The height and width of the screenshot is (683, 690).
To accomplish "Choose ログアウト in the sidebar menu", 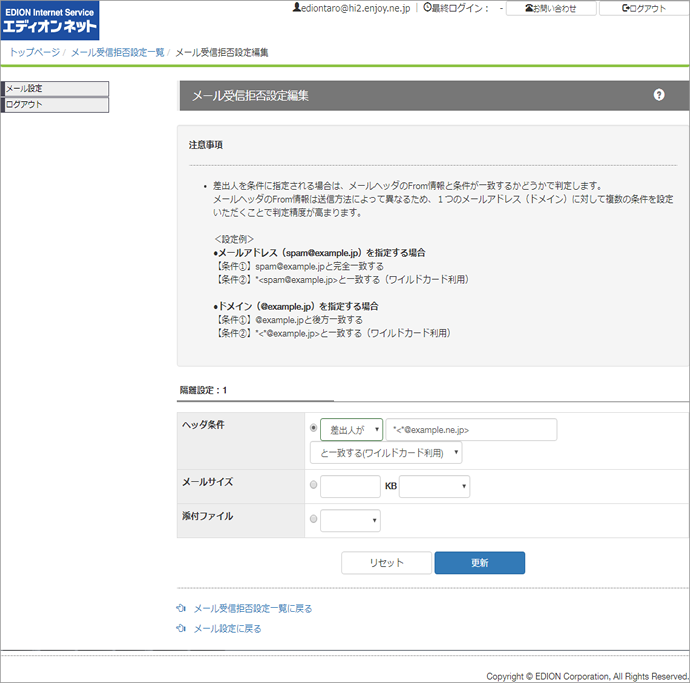I will [x=55, y=104].
